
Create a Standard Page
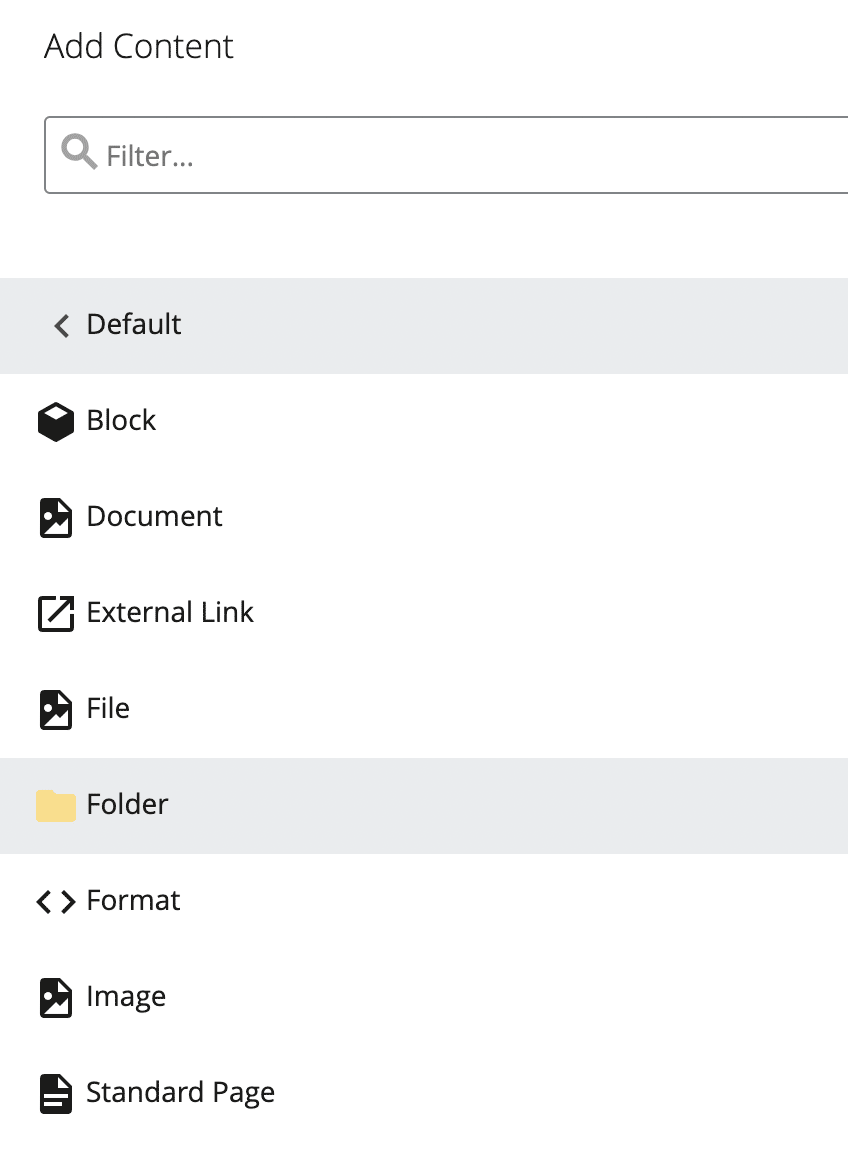(181, 1092)
